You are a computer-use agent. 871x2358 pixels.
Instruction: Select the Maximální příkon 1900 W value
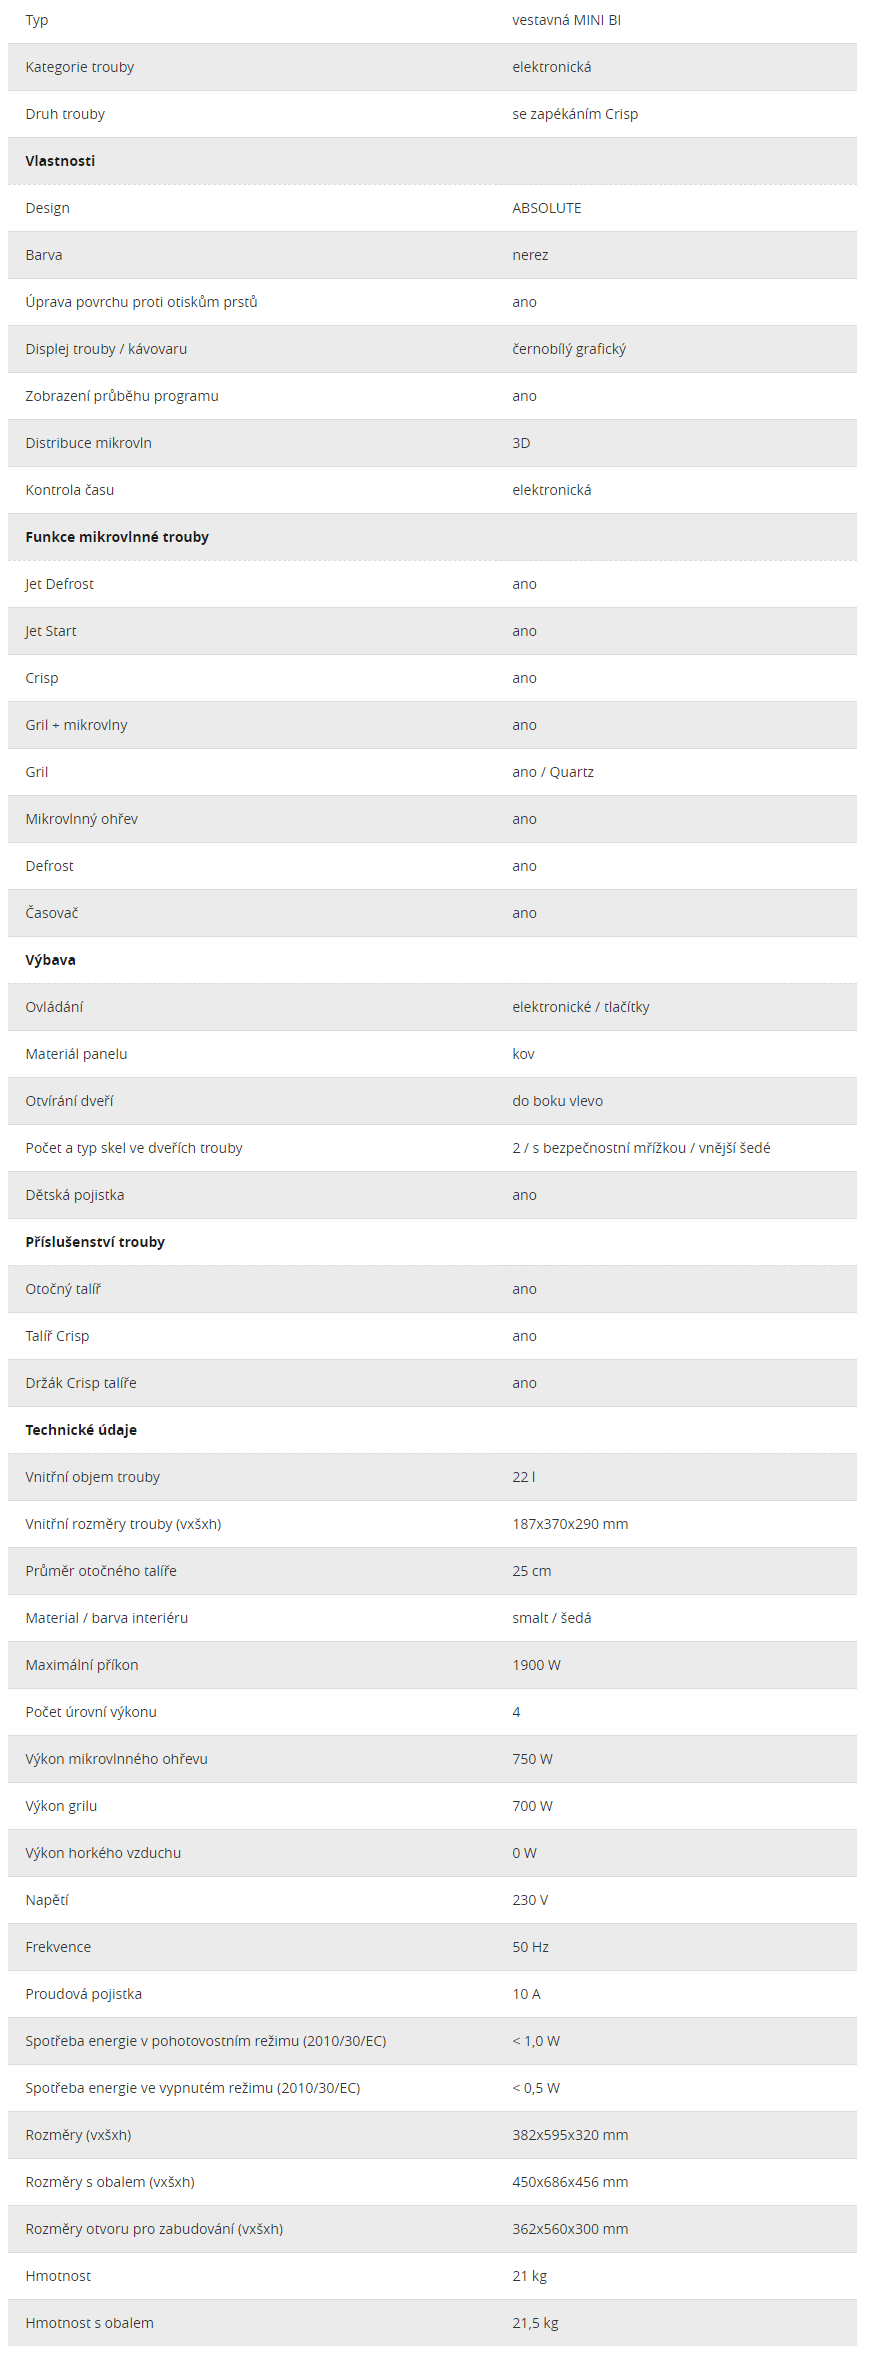pos(536,1665)
